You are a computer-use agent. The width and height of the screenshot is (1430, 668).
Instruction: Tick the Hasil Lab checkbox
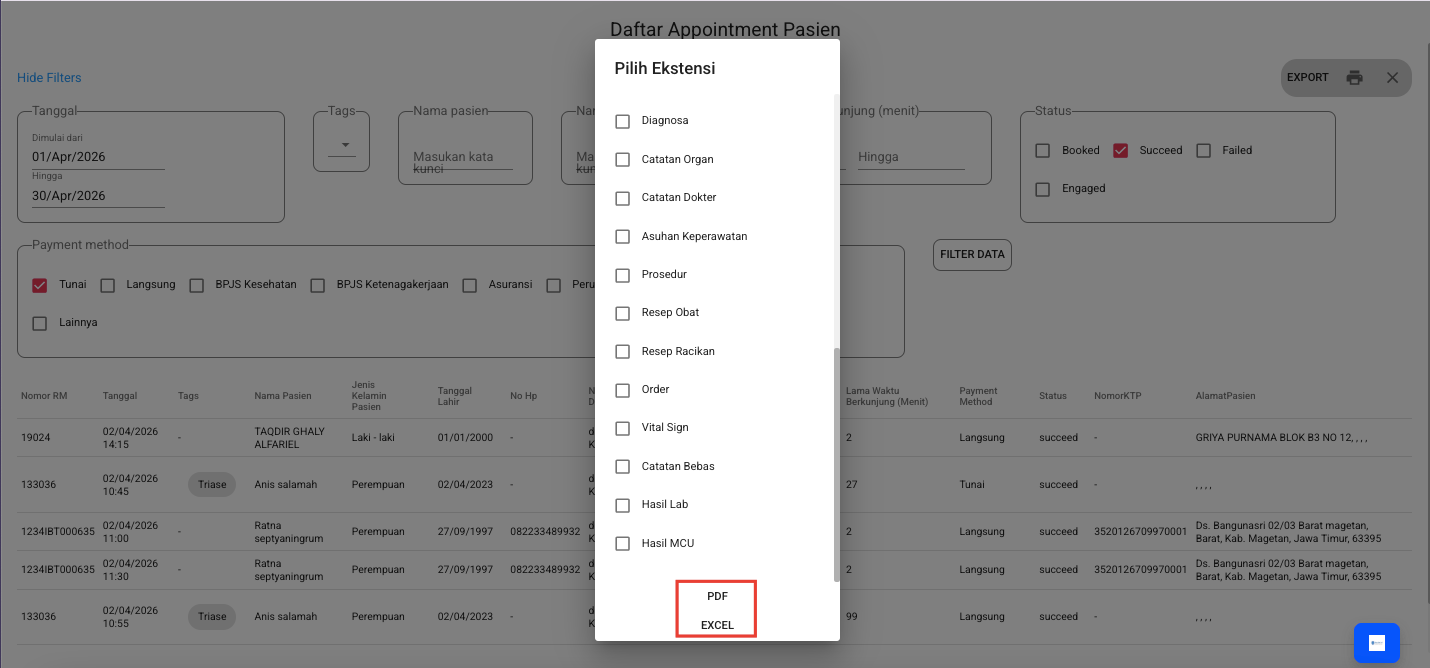pyautogui.click(x=622, y=505)
